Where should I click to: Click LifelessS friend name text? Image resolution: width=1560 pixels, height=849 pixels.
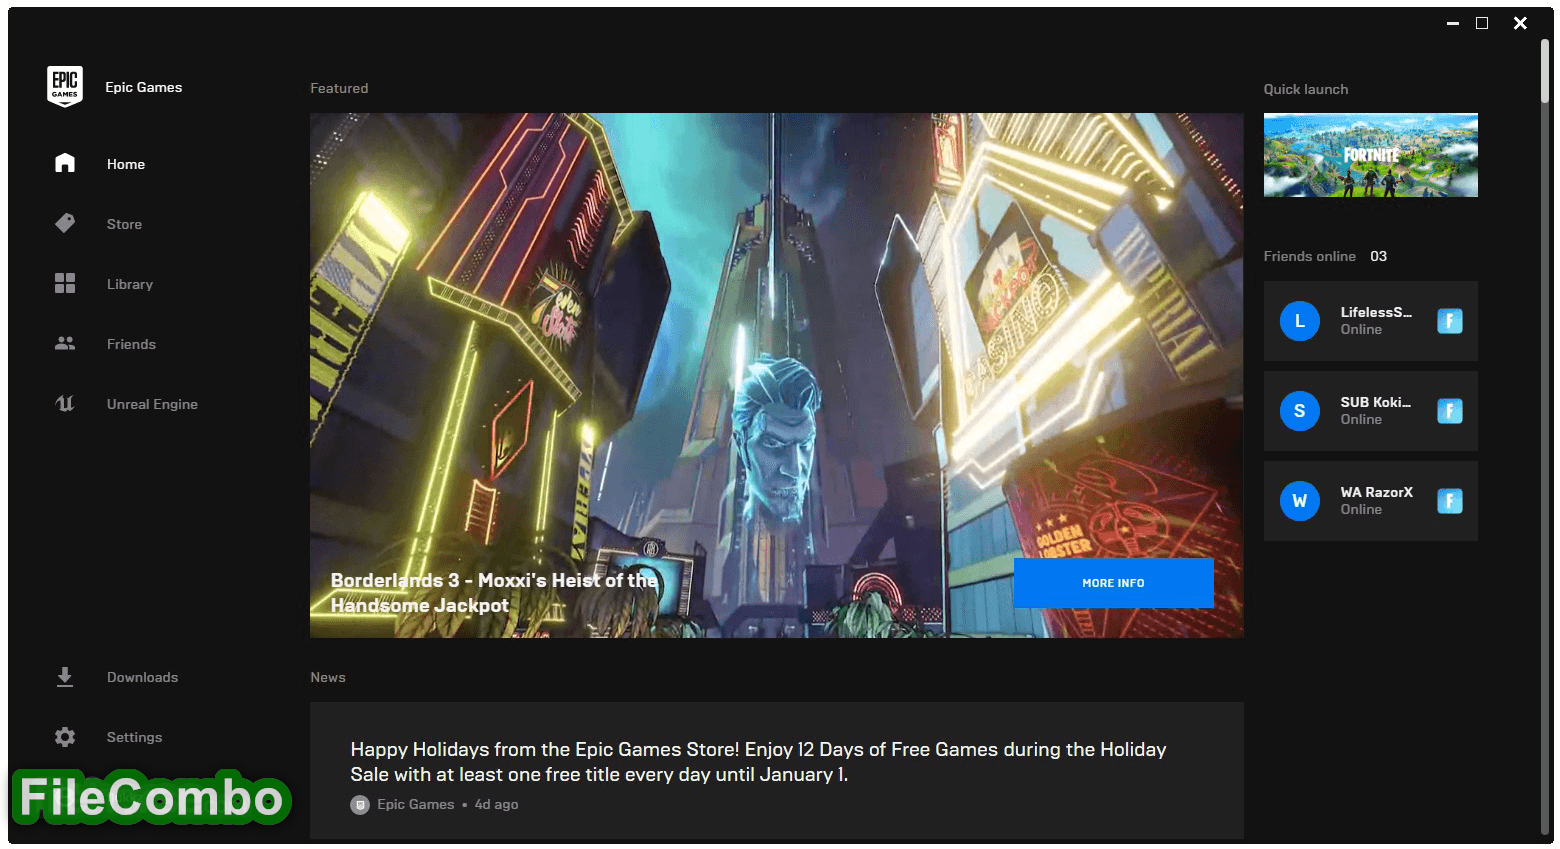pyautogui.click(x=1376, y=312)
